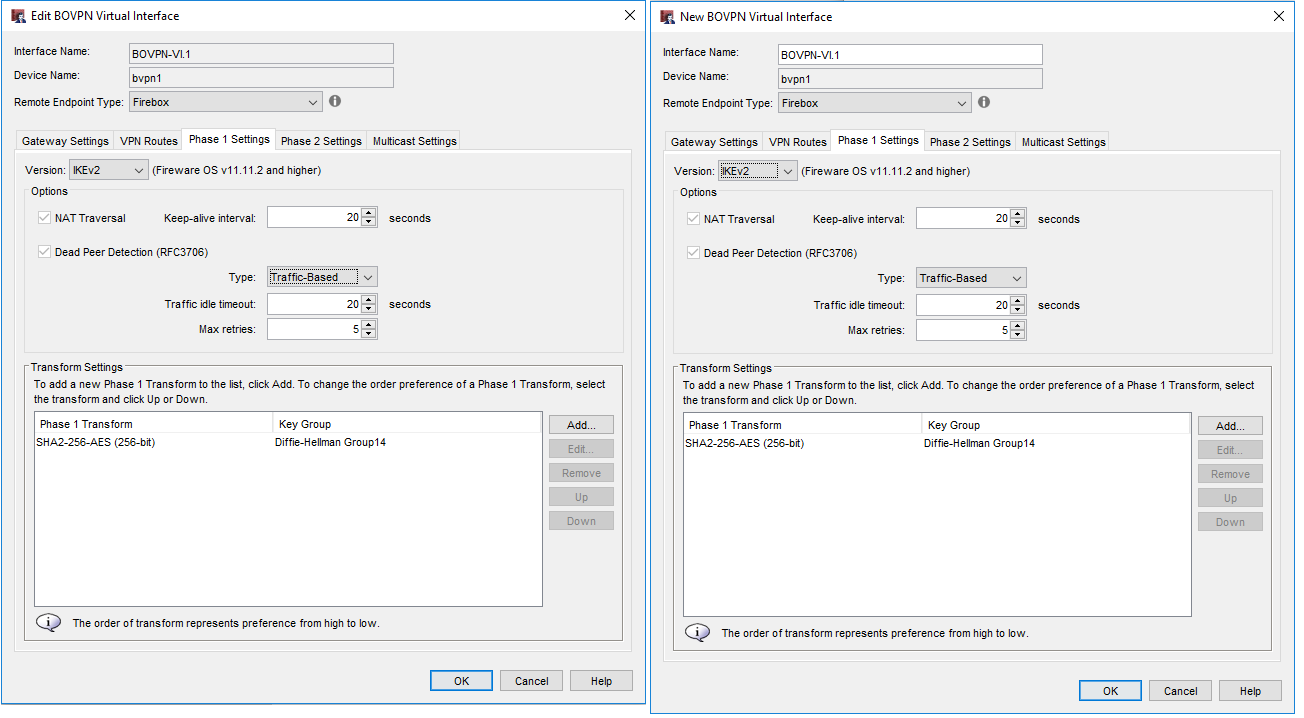This screenshot has width=1304, height=718.
Task: Click info icon beside Remote Endpoint Type in Edit dialog
Action: point(335,101)
